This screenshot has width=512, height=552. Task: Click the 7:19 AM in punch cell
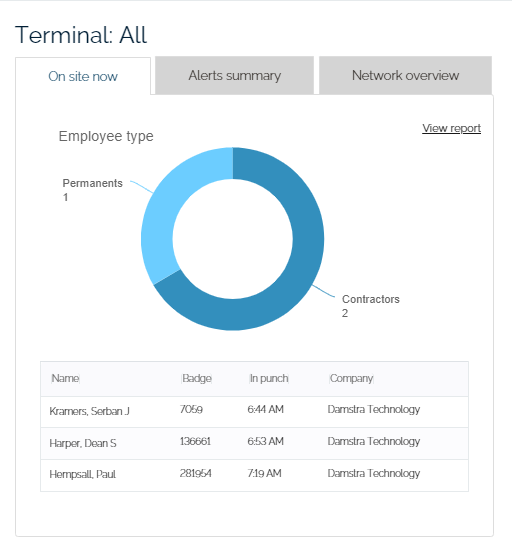(x=264, y=473)
